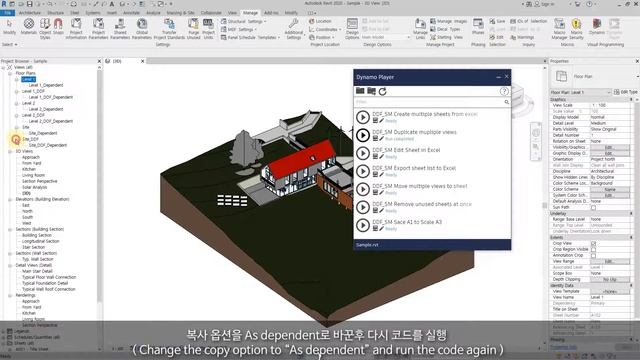The image size is (640, 360).
Task: Open Panel Schedule Templates dropdown
Action: point(250,37)
